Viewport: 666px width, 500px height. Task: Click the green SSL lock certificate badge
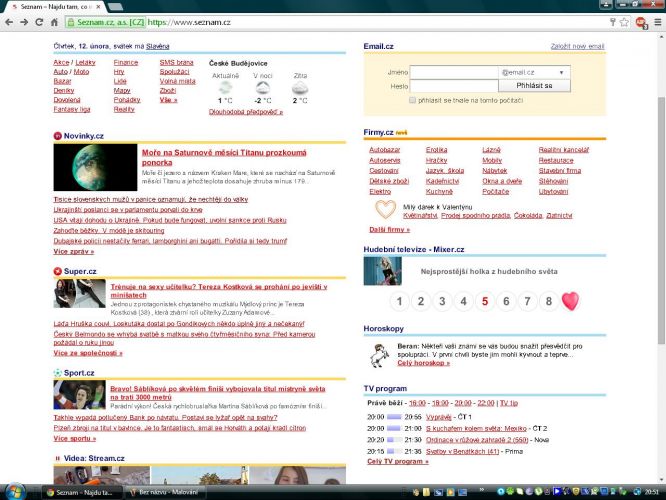pyautogui.click(x=106, y=23)
